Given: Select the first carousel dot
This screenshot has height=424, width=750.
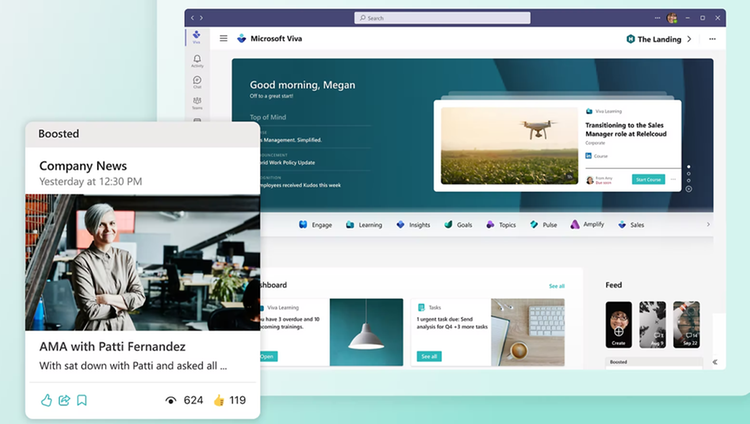Looking at the screenshot, I should click(689, 167).
